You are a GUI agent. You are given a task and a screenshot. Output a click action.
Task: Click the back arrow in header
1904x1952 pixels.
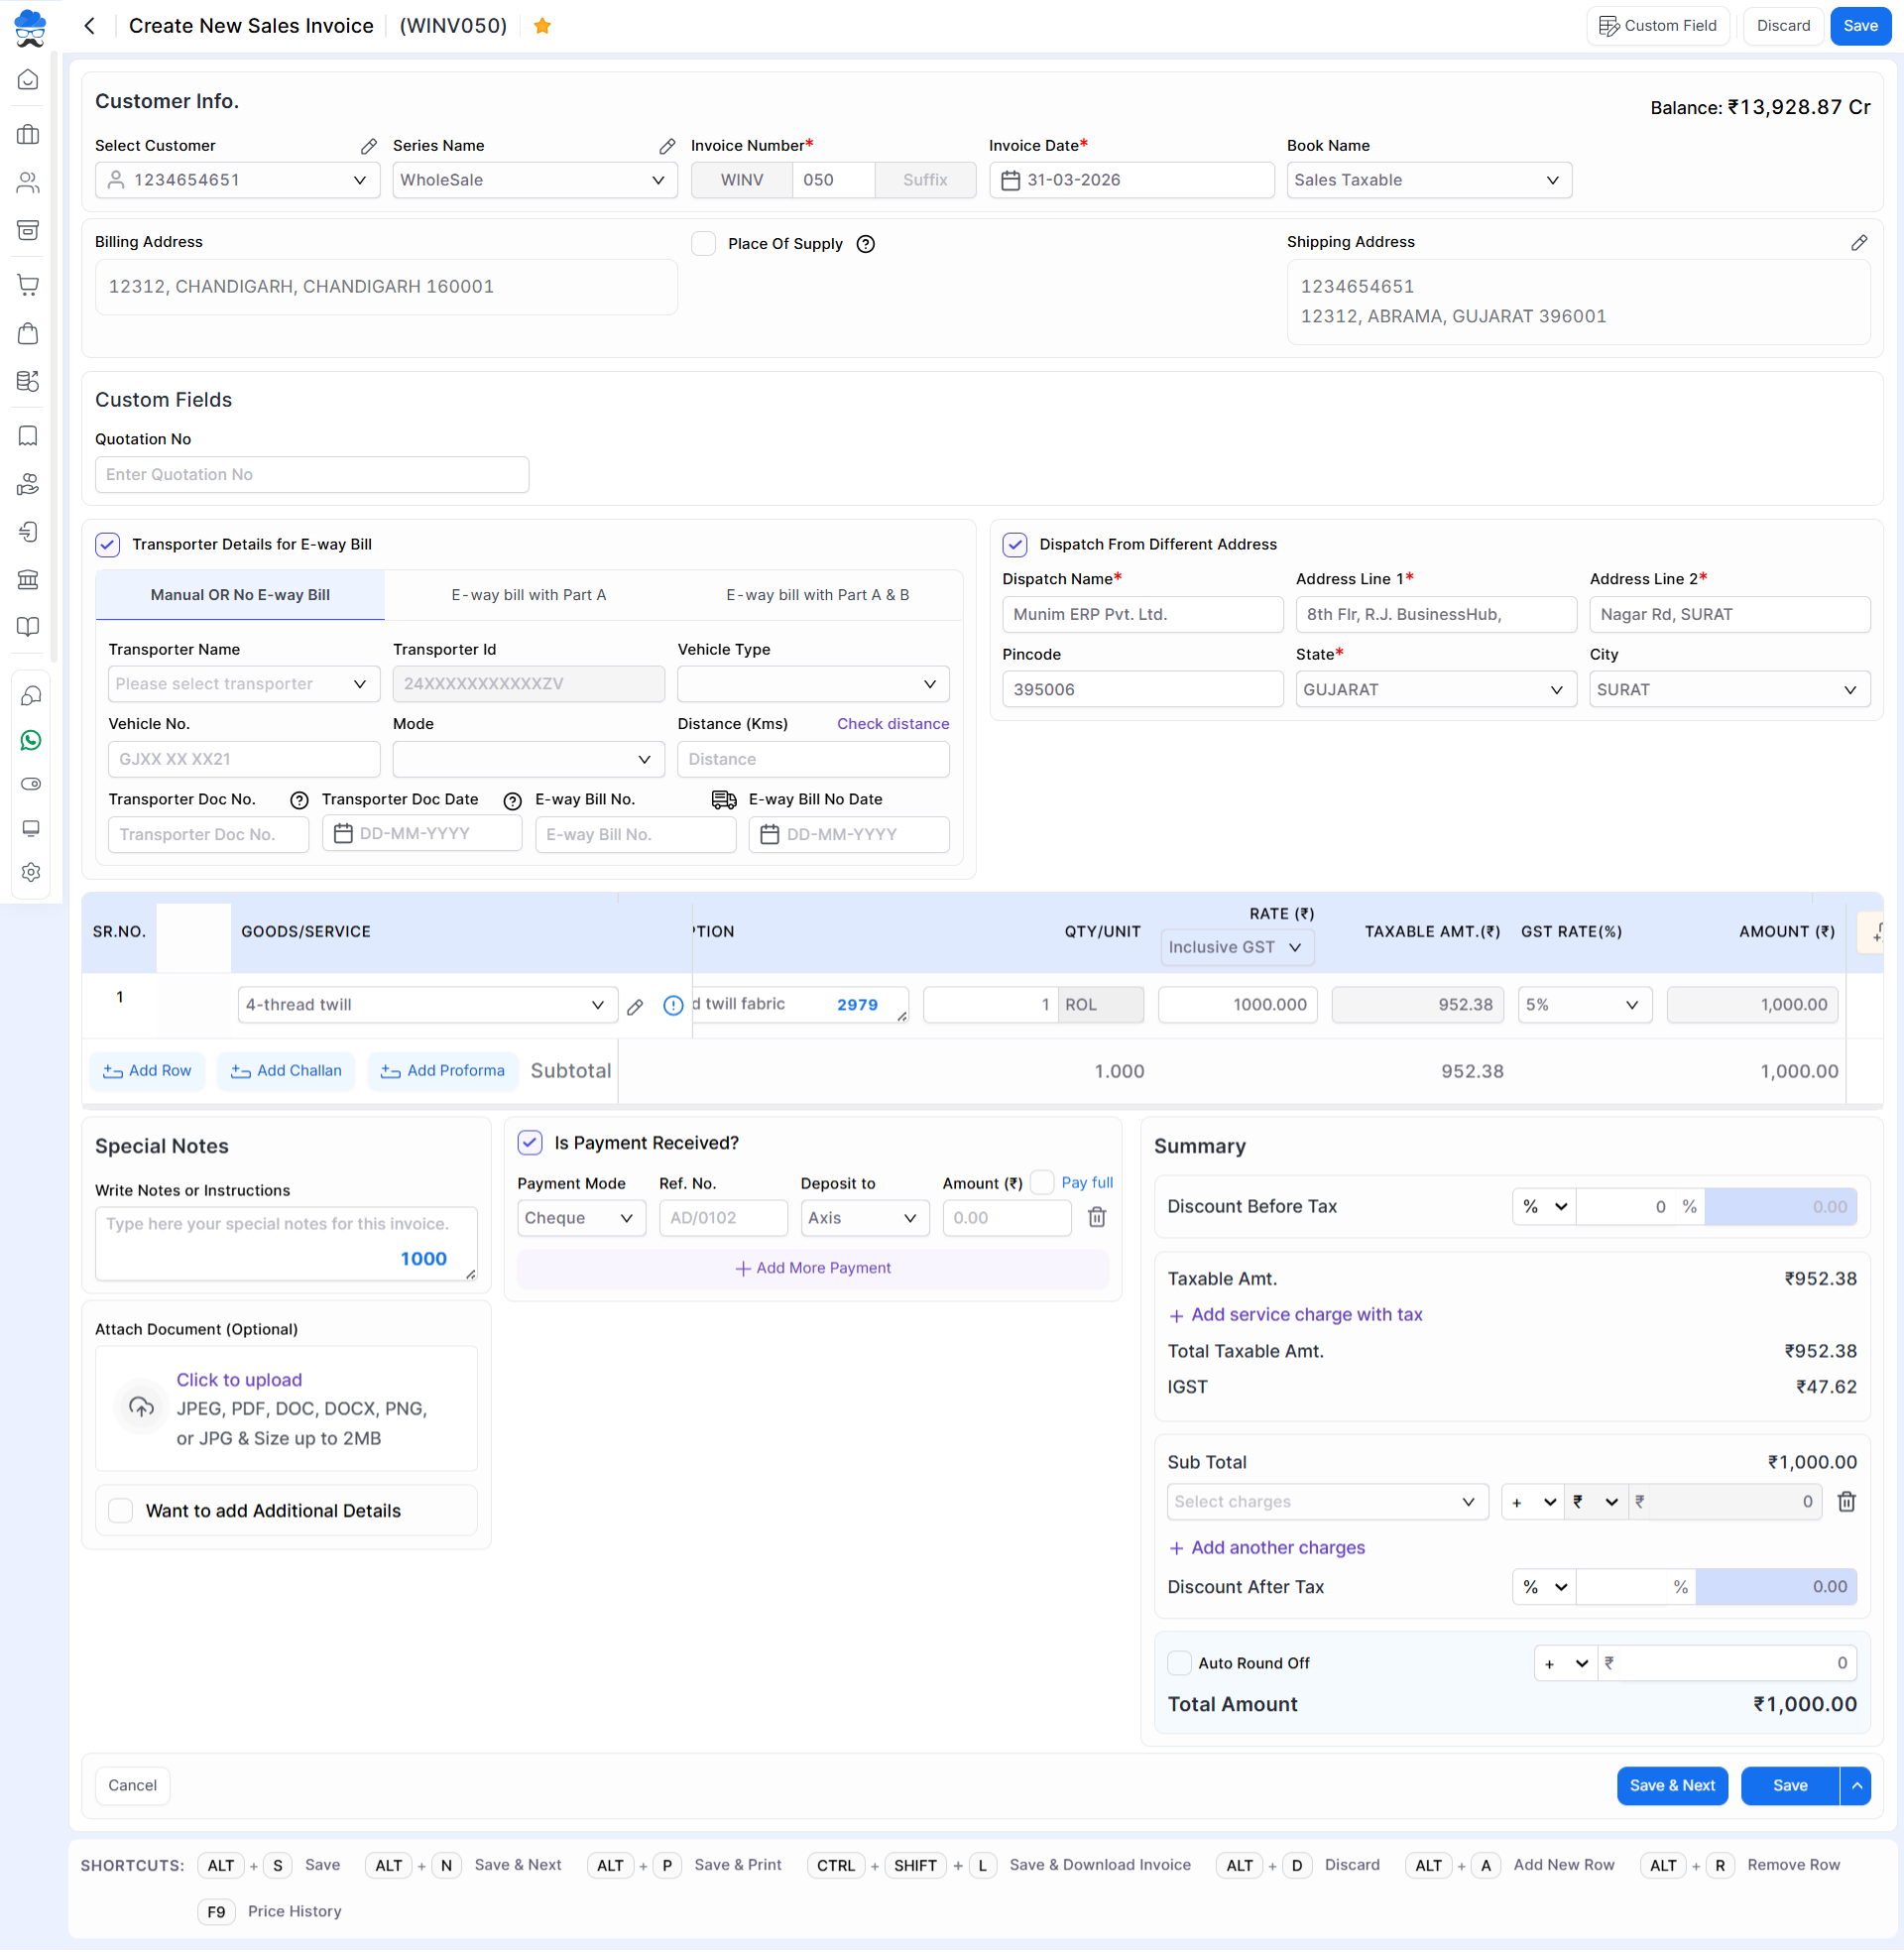point(90,26)
